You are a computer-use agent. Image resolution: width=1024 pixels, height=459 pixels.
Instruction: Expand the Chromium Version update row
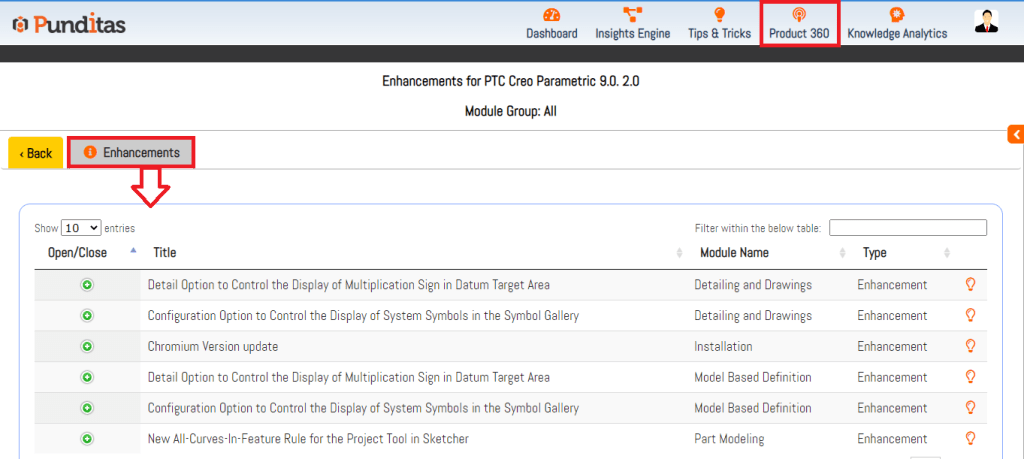pos(87,346)
